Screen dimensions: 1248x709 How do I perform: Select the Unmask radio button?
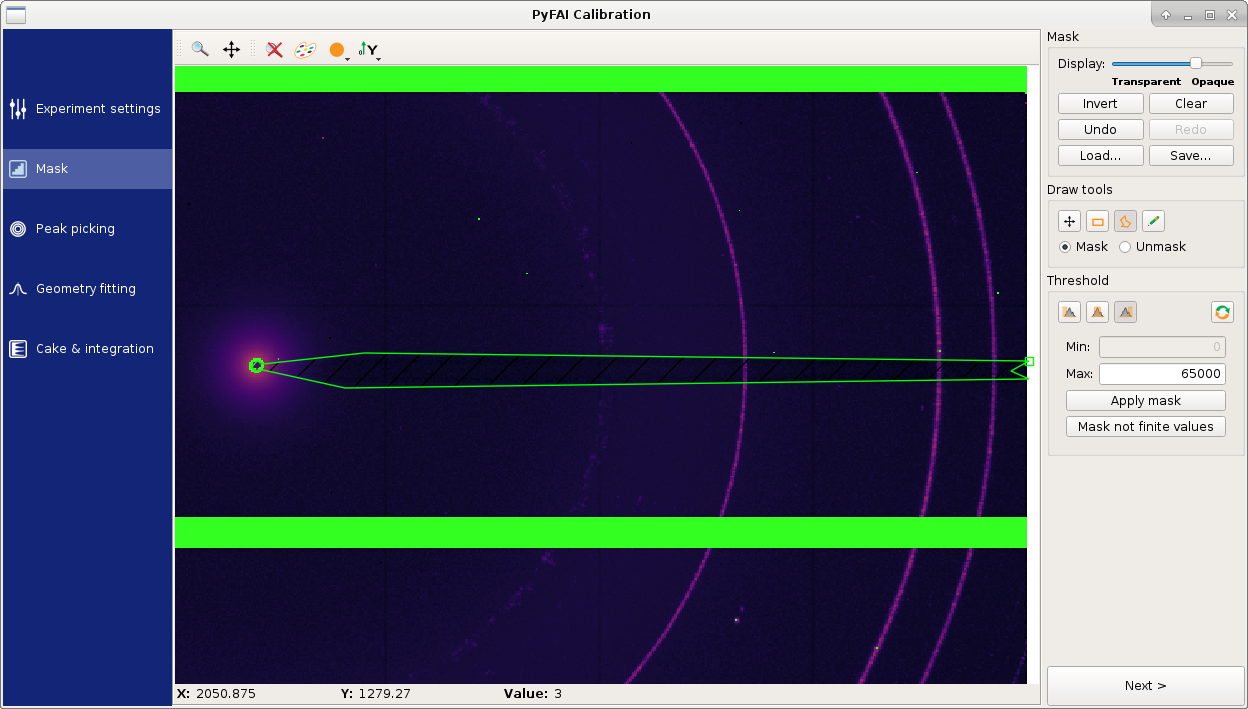(x=1152, y=247)
